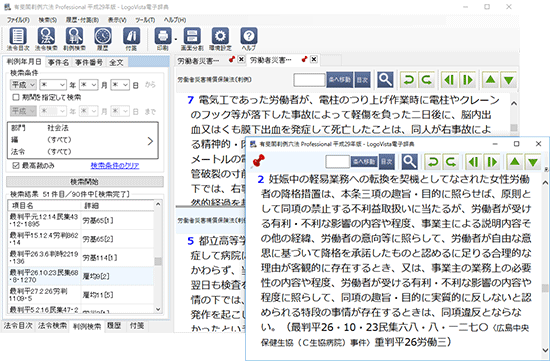Click 条へ移動 in the popup window

[364, 162]
